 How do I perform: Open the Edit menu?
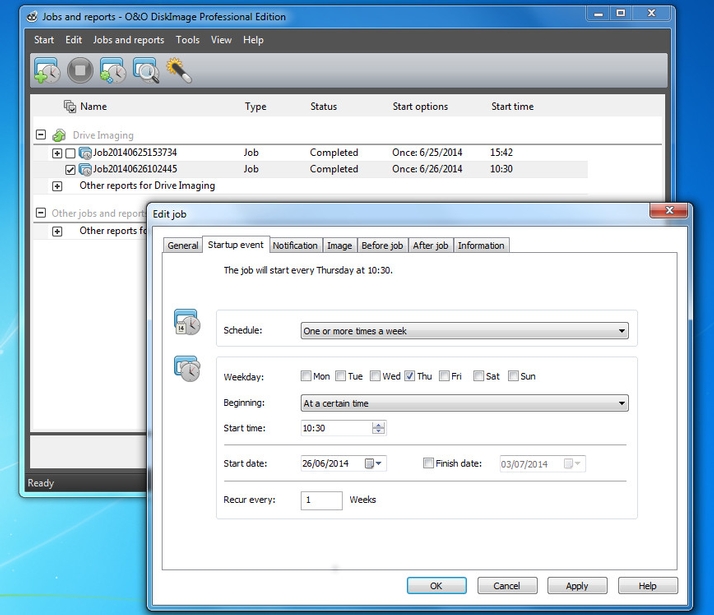click(x=73, y=40)
